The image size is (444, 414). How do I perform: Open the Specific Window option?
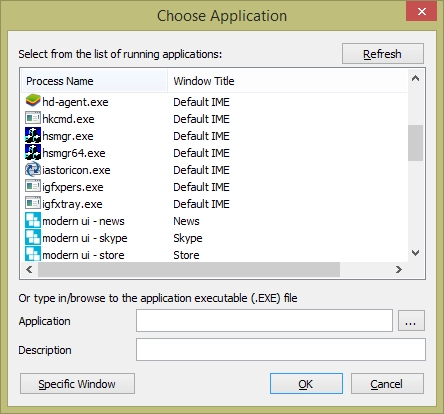pos(77,384)
